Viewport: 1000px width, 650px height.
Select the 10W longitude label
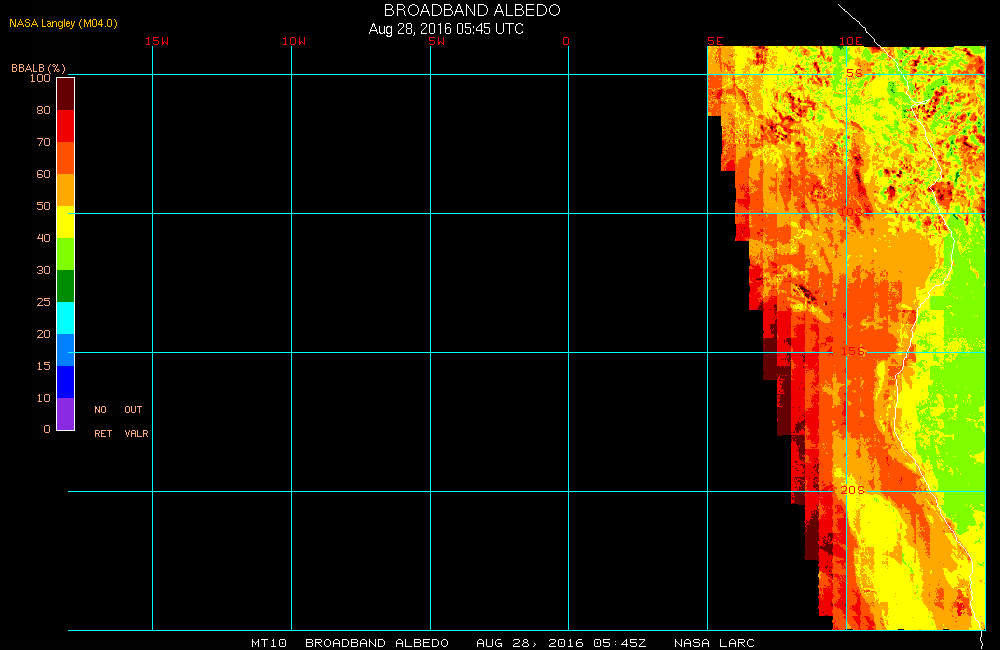point(294,41)
